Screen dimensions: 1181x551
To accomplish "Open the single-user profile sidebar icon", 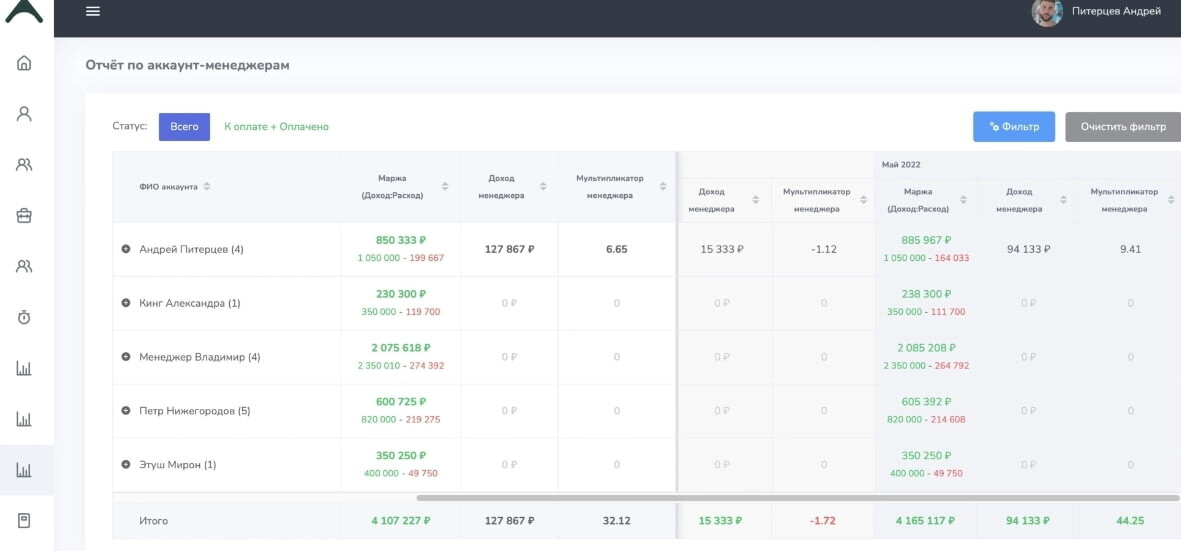I will (x=25, y=113).
